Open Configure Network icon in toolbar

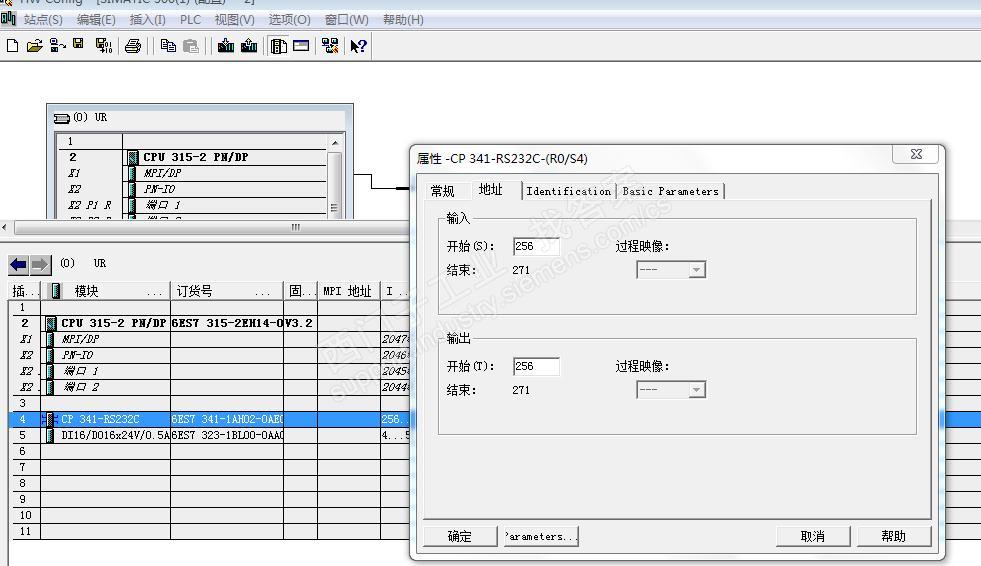(330, 46)
